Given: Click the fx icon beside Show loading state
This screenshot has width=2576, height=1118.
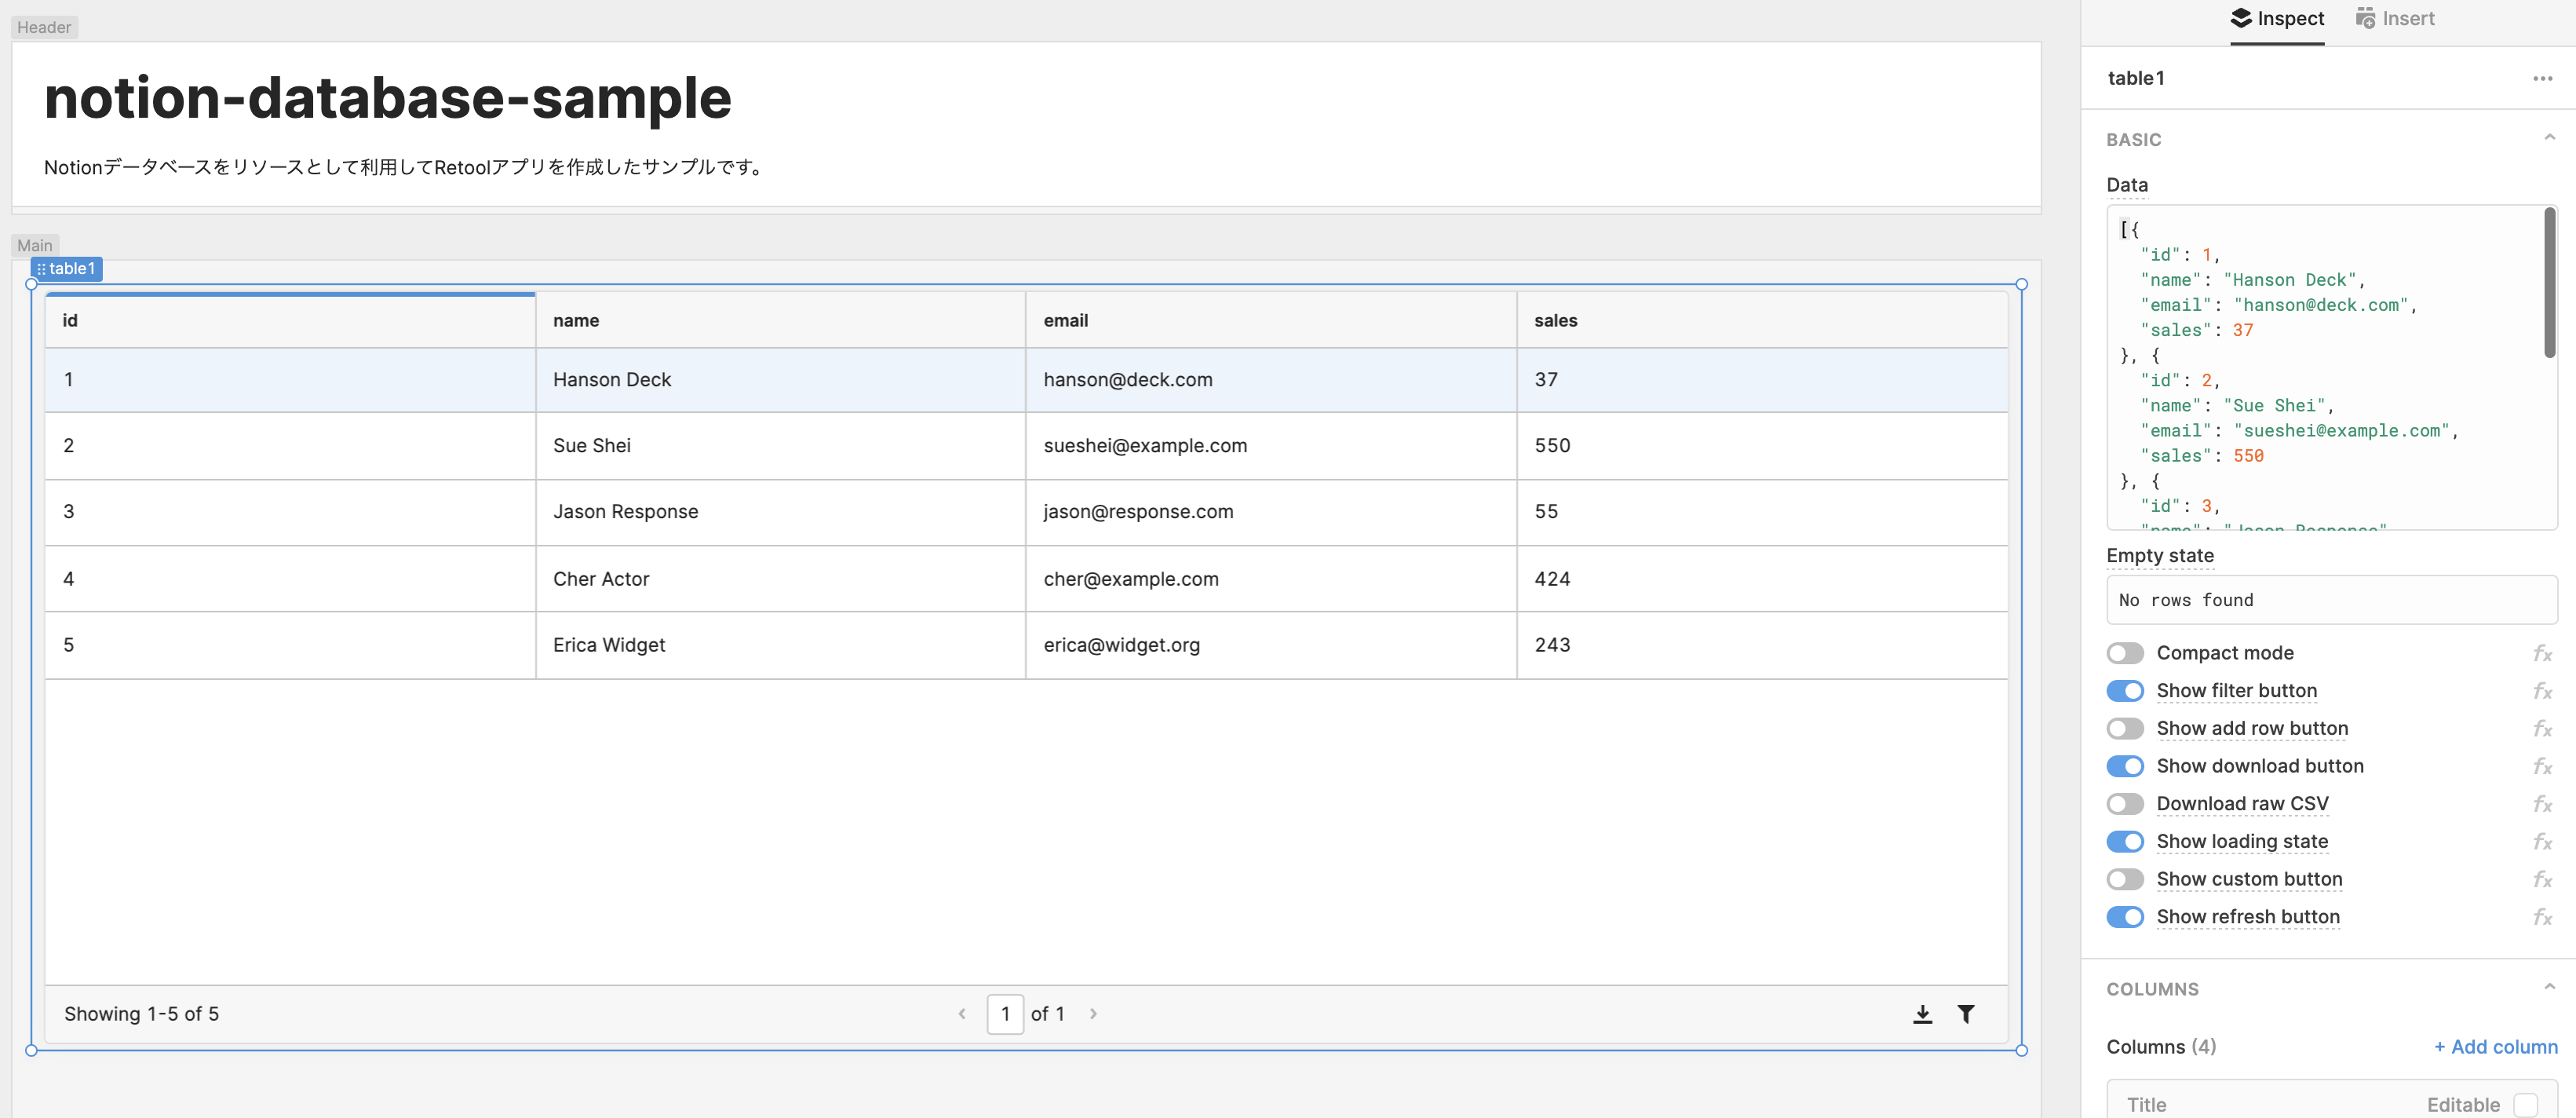Looking at the screenshot, I should (x=2542, y=842).
